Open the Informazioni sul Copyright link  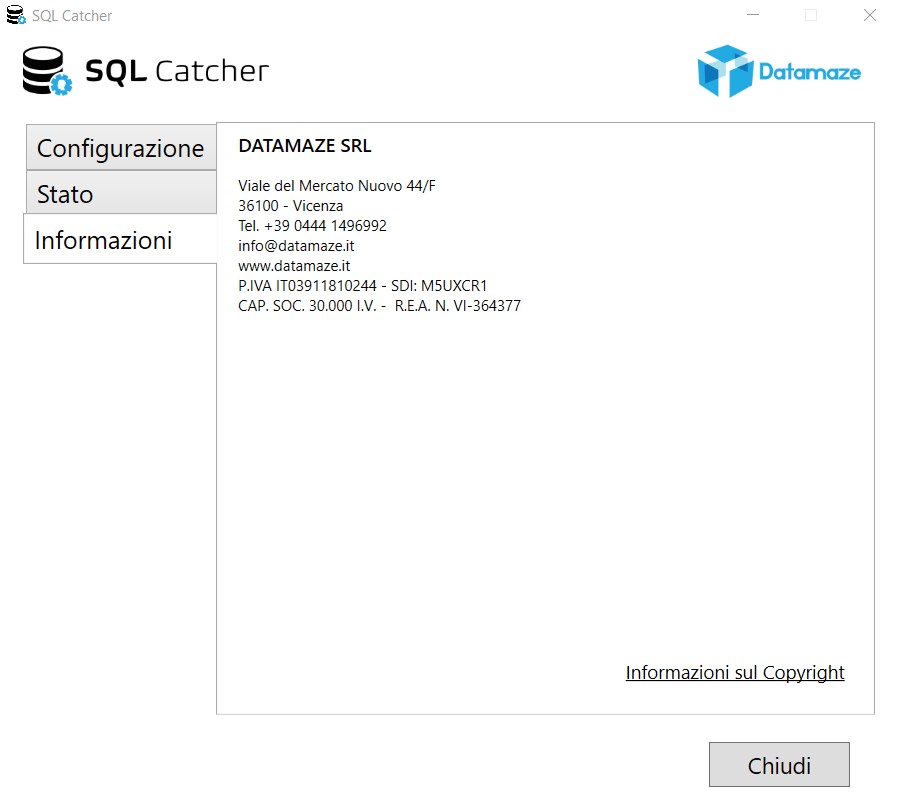735,672
